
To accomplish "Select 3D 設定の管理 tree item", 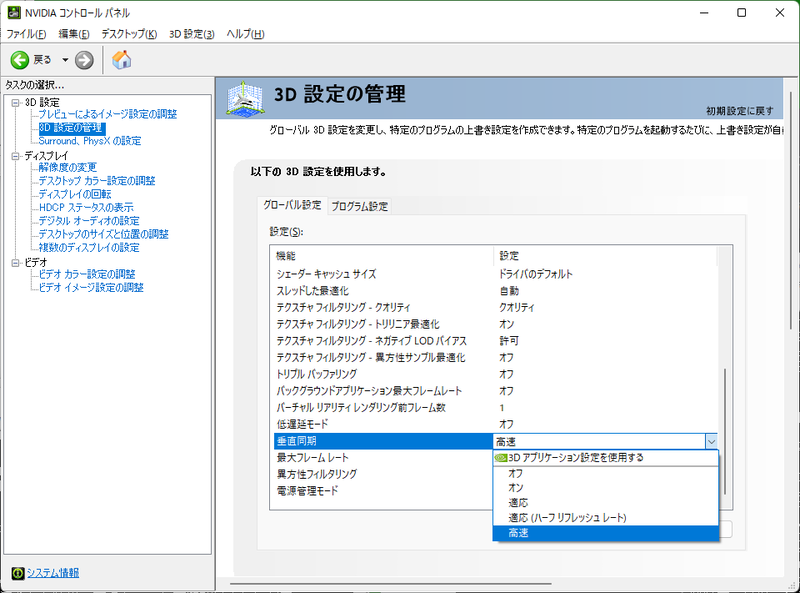I will (x=71, y=128).
